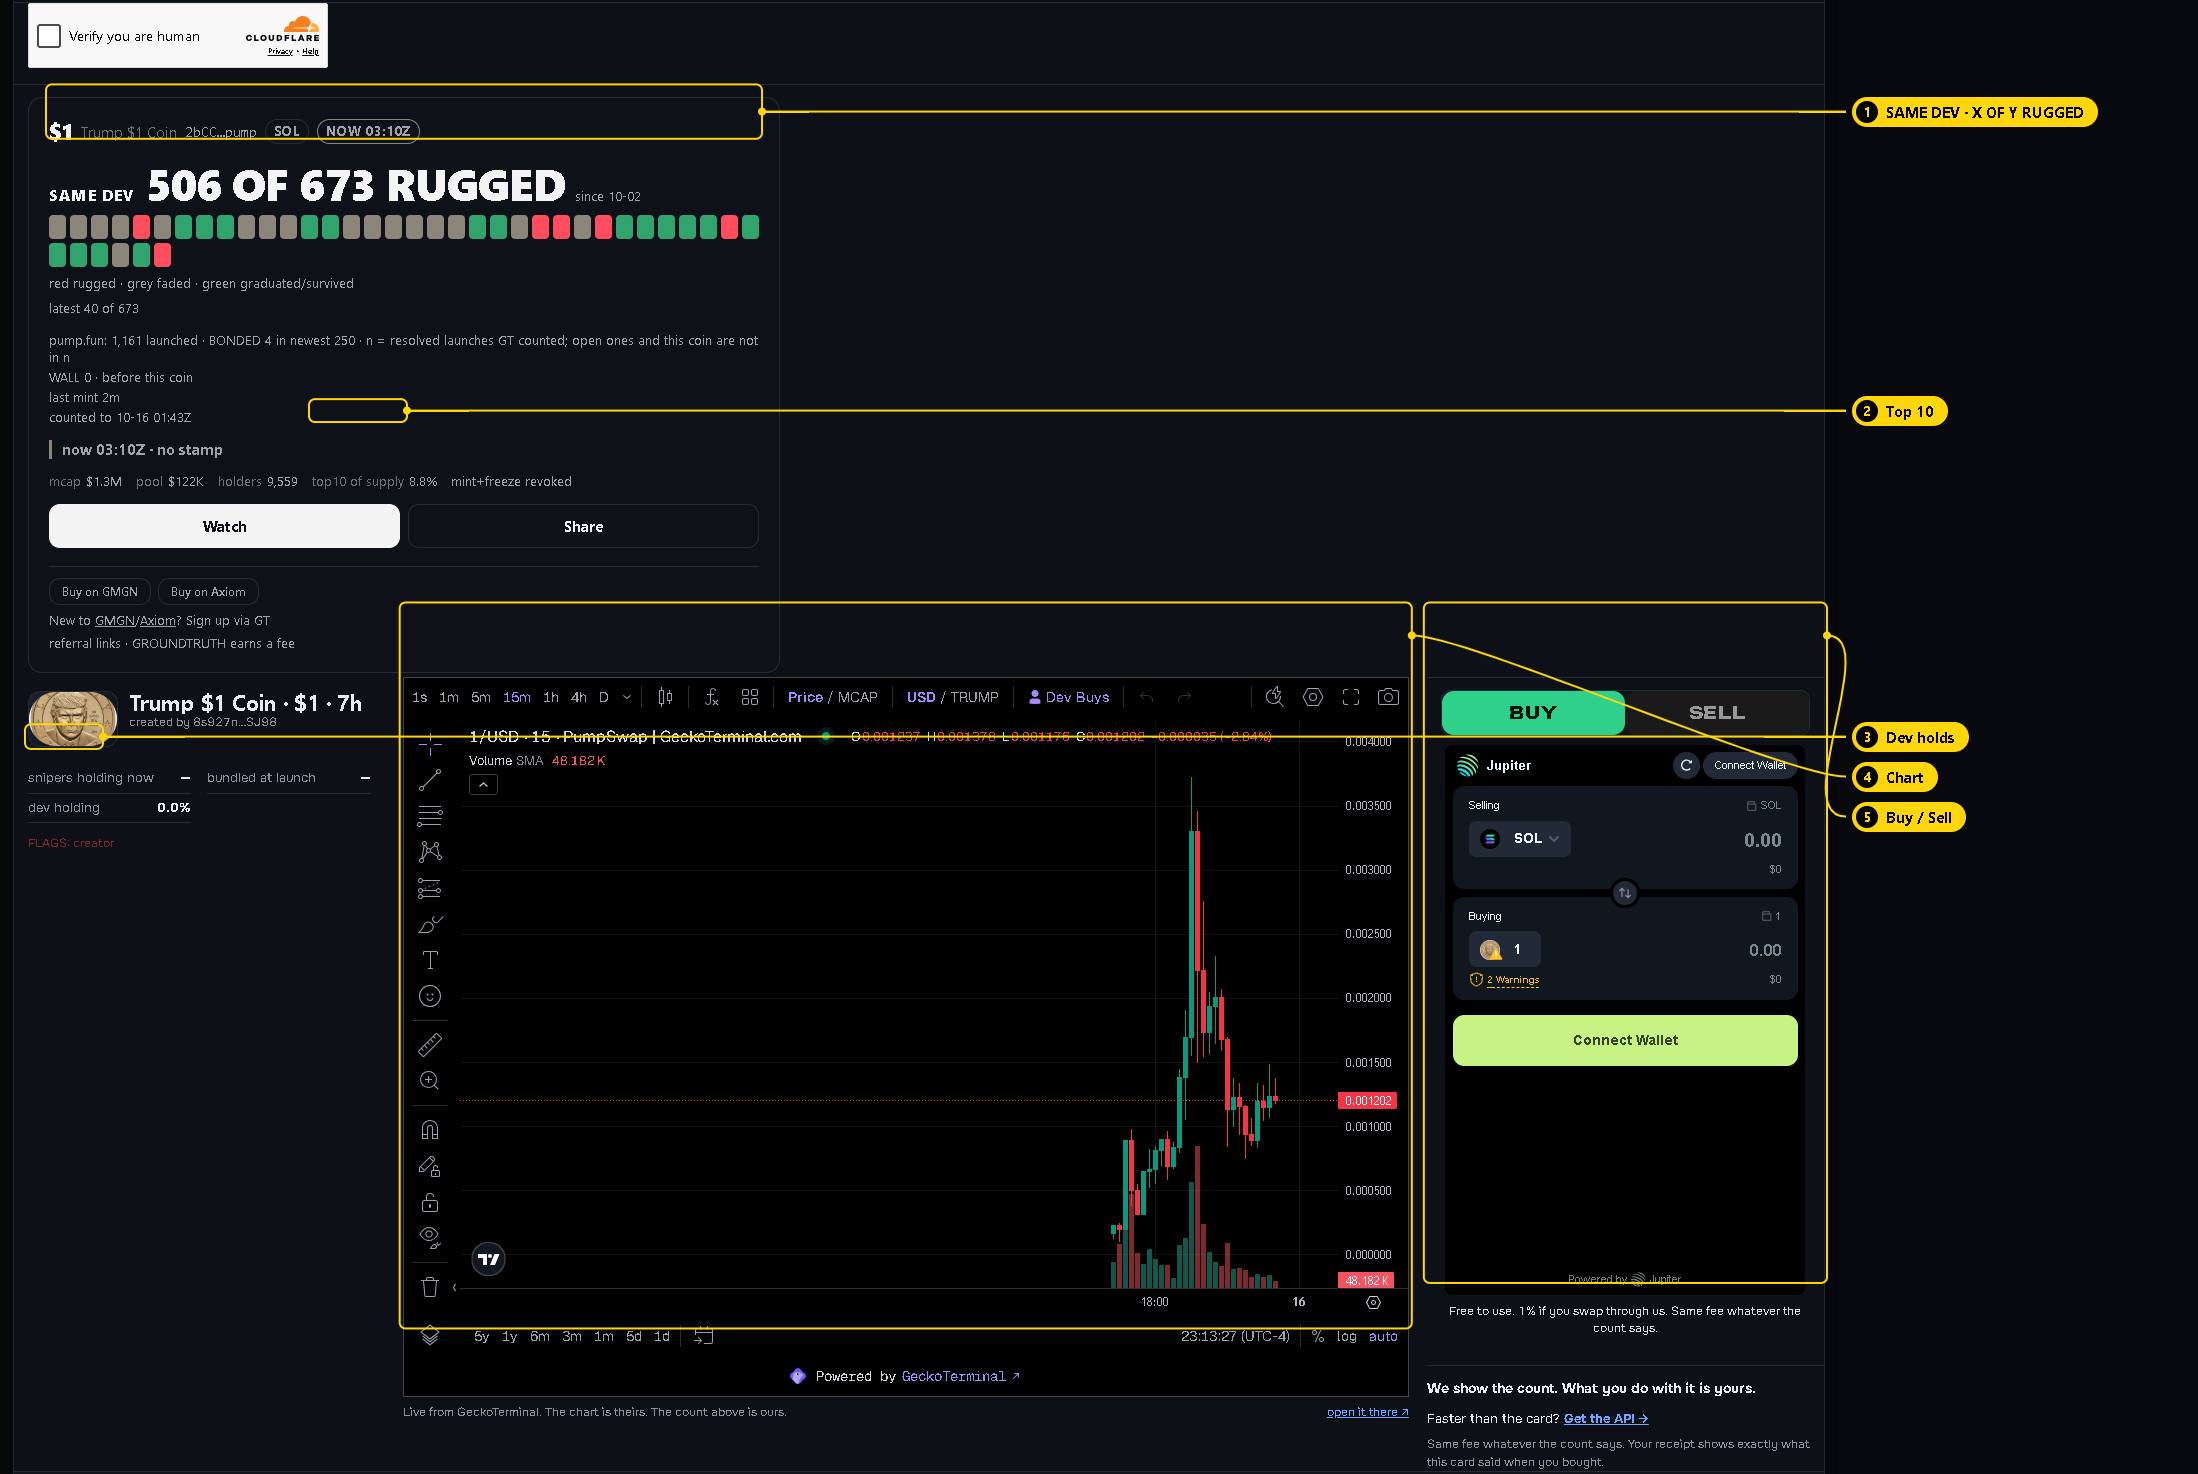Check the Verify you are human box
This screenshot has height=1474, width=2198.
49,36
